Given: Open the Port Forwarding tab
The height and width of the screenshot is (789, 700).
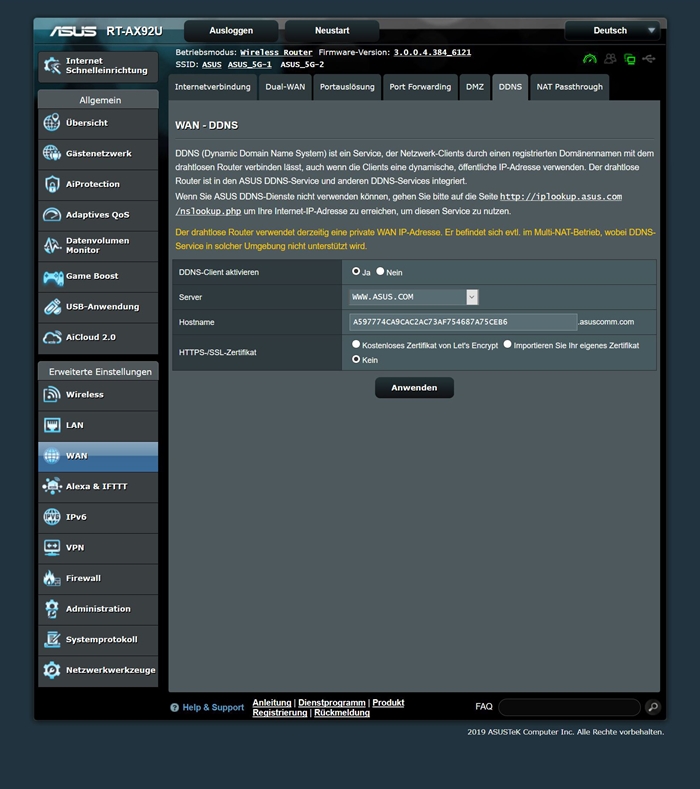Looking at the screenshot, I should point(420,87).
